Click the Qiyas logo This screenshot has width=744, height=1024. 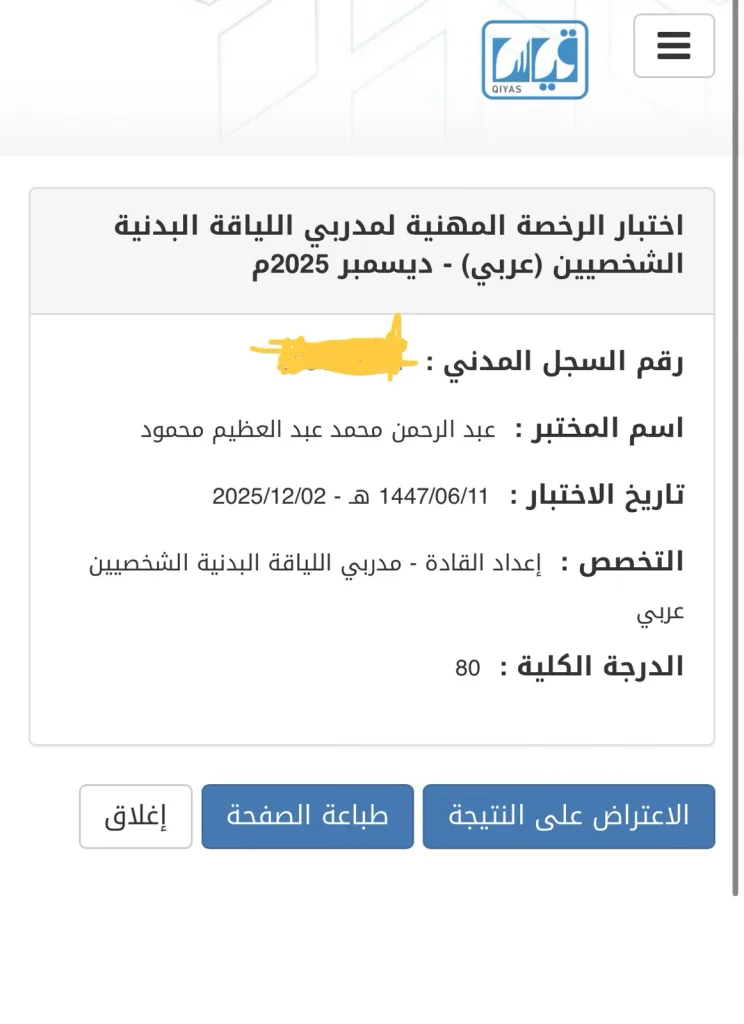pos(535,60)
